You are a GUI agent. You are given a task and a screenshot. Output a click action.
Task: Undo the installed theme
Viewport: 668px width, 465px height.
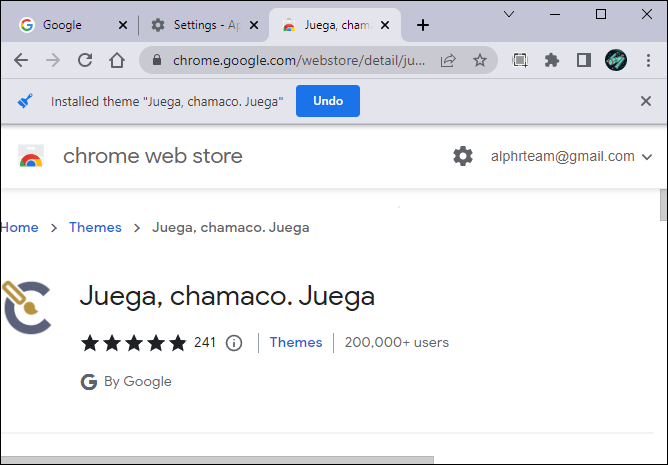328,101
